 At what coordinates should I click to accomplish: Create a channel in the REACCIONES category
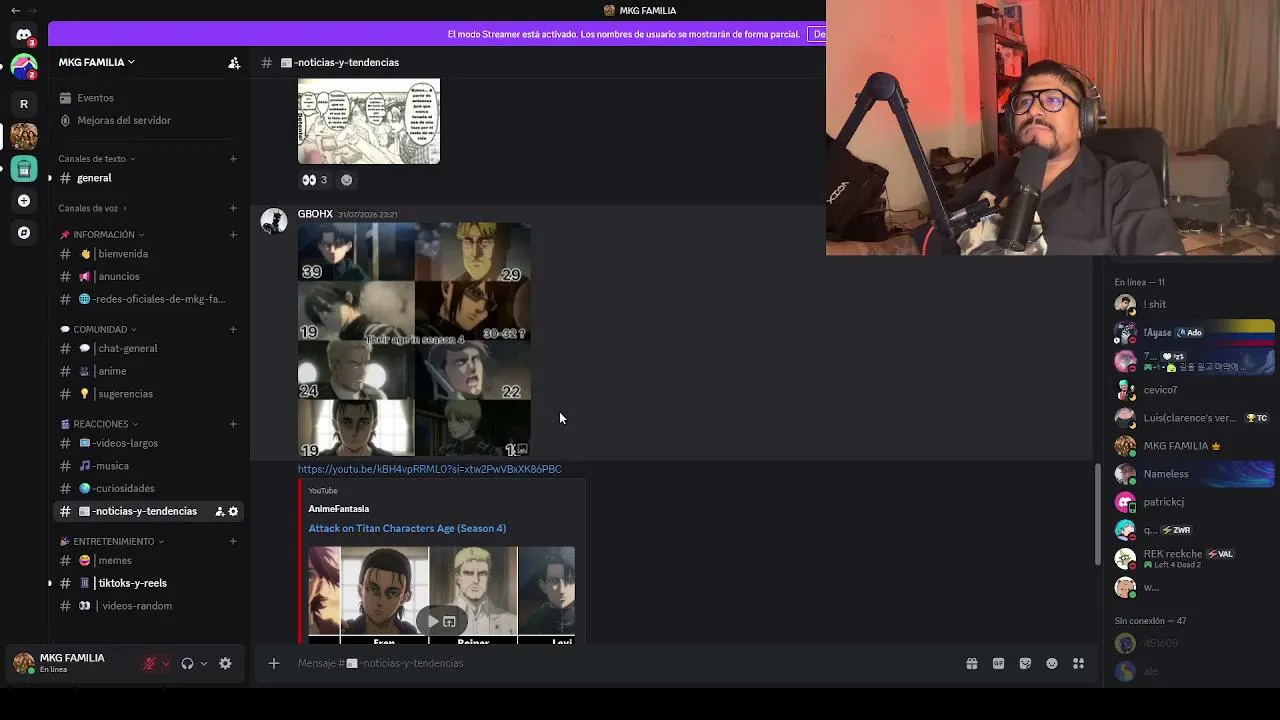tap(233, 424)
